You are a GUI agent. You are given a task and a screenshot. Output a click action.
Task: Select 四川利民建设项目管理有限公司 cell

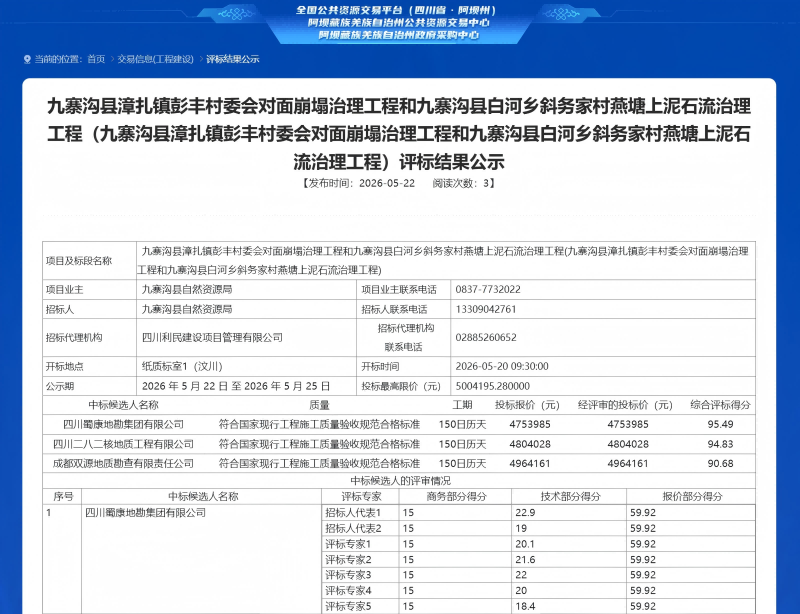click(246, 337)
